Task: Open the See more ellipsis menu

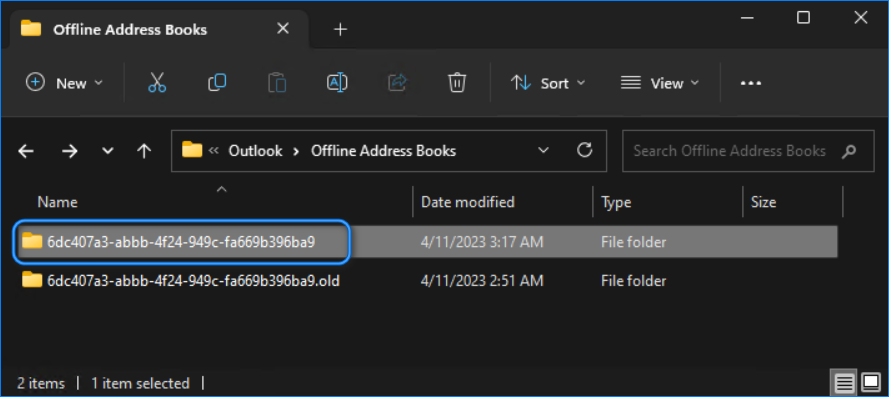Action: click(x=751, y=83)
